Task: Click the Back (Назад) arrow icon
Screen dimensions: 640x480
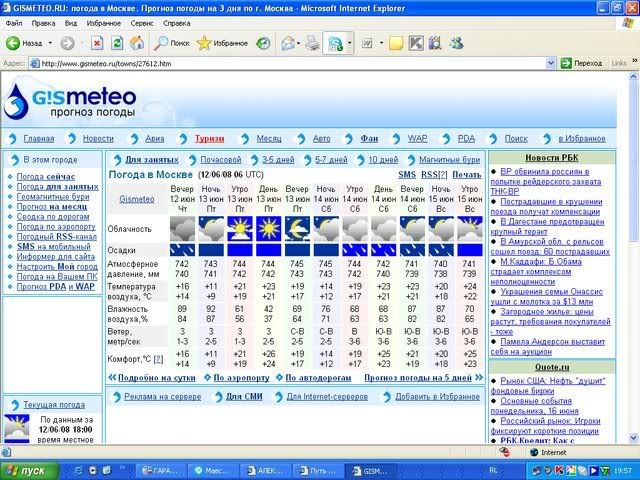Action: pos(14,43)
